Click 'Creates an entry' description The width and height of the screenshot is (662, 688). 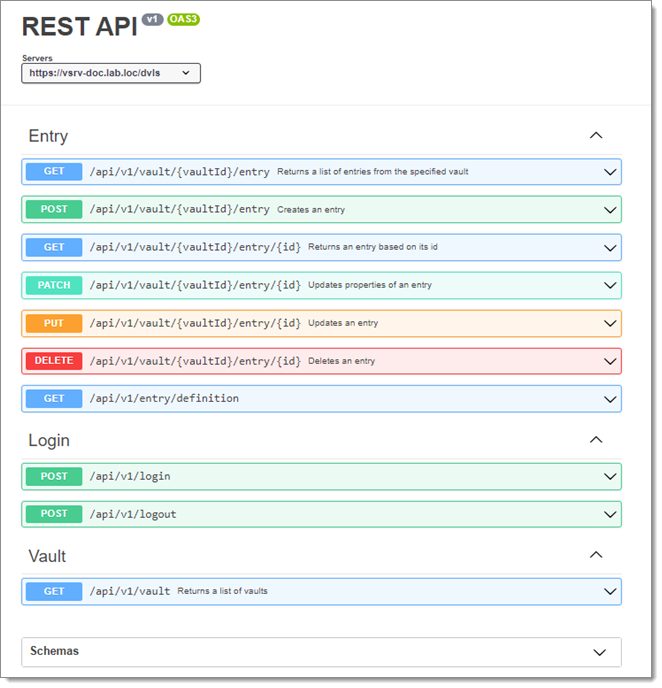tap(311, 210)
